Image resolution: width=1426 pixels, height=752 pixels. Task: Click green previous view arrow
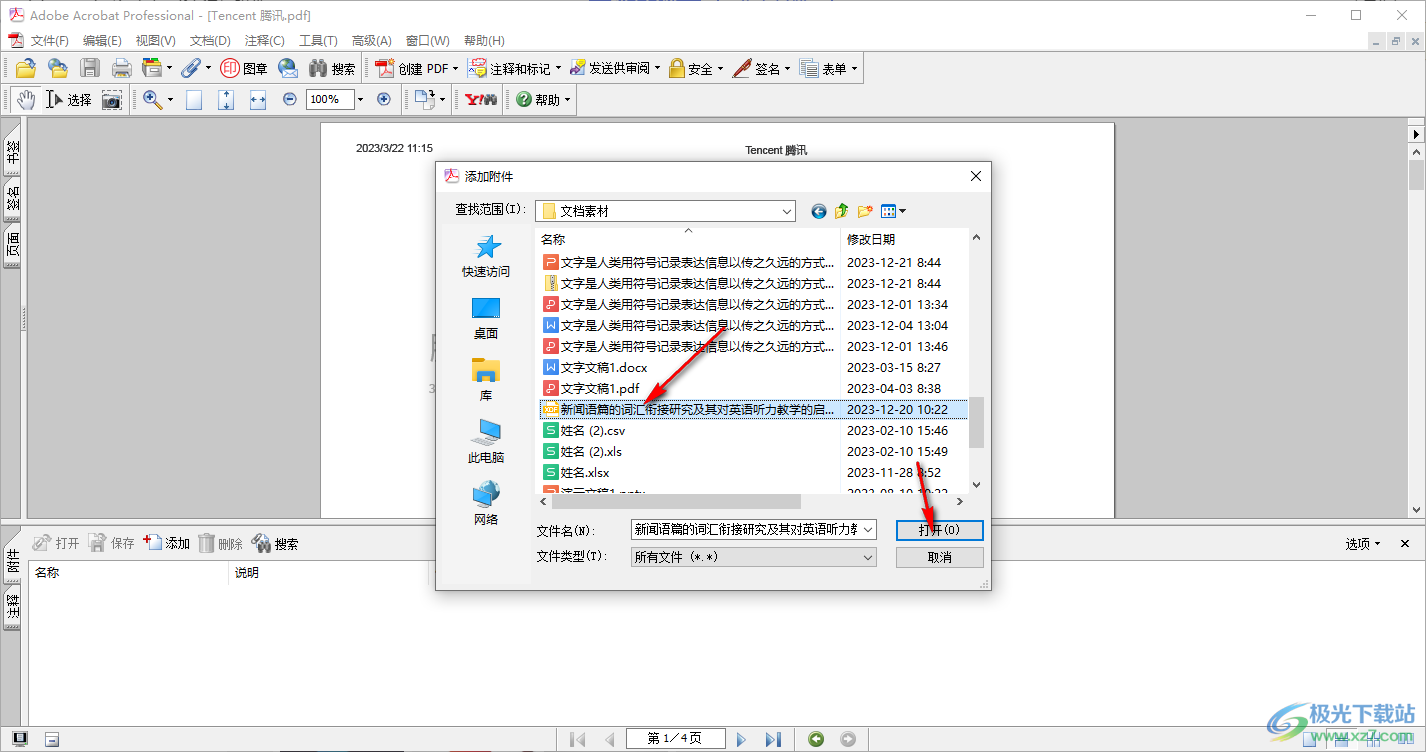[x=817, y=739]
